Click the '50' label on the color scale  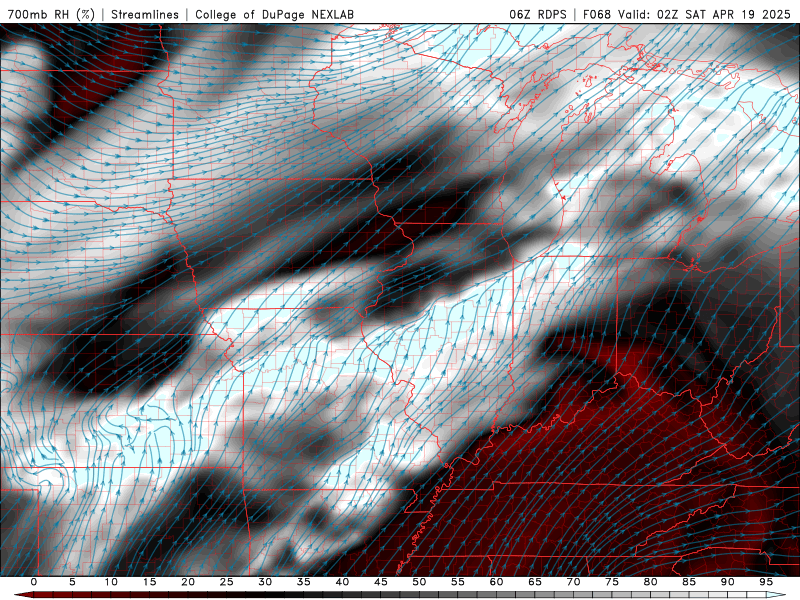[419, 582]
